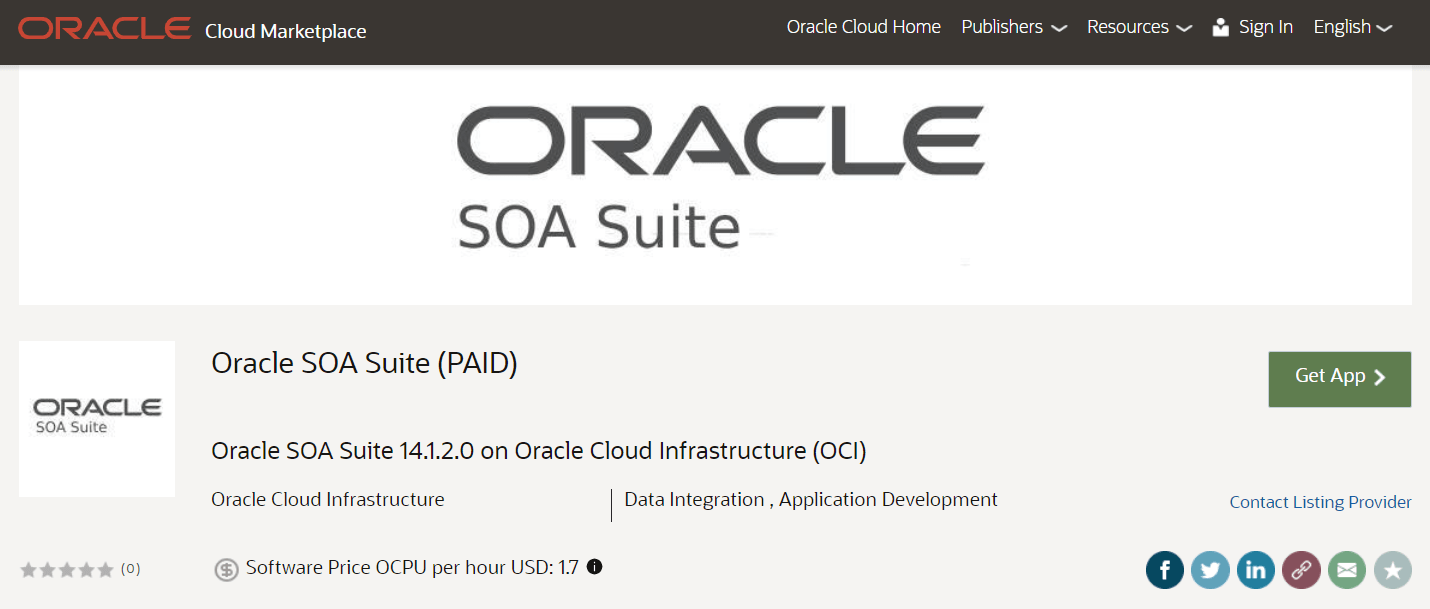Screen dimensions: 1430x609
Task: Click the Sign In person icon
Action: click(1220, 27)
